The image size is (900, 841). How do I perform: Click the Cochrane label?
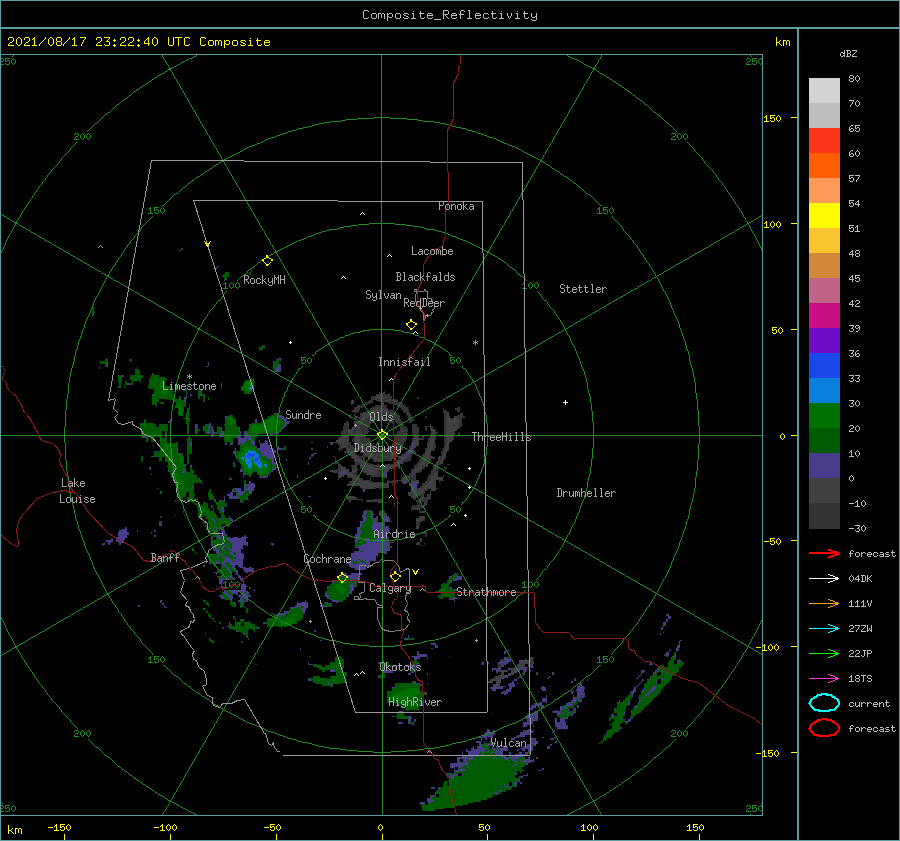[x=327, y=559]
